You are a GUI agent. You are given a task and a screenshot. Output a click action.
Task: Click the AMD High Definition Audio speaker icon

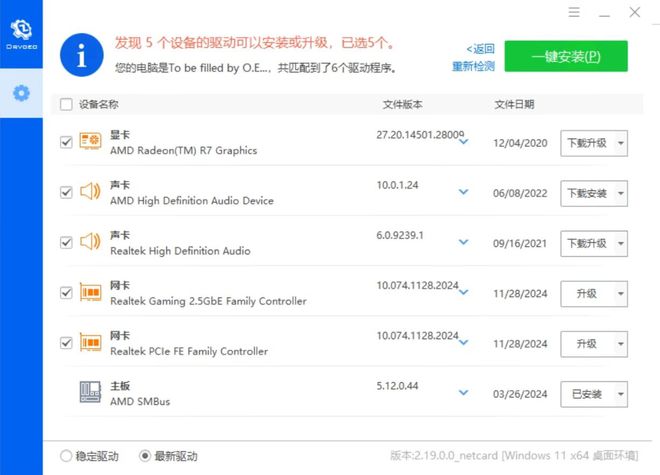[x=90, y=192]
